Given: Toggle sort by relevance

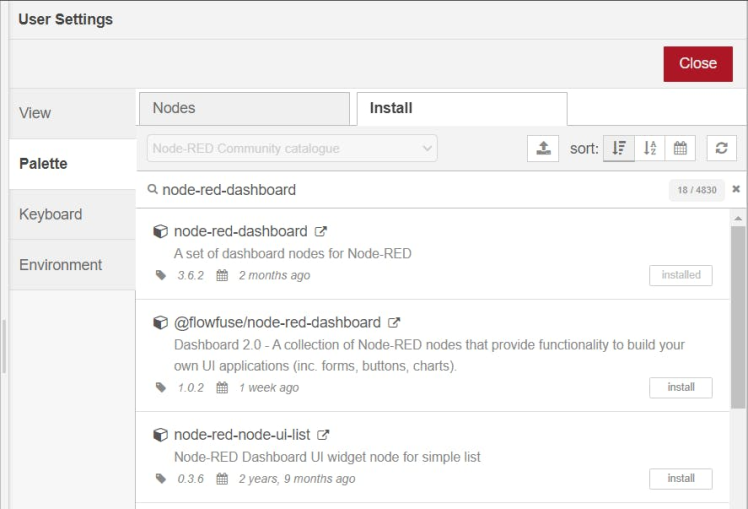Looking at the screenshot, I should click(617, 148).
